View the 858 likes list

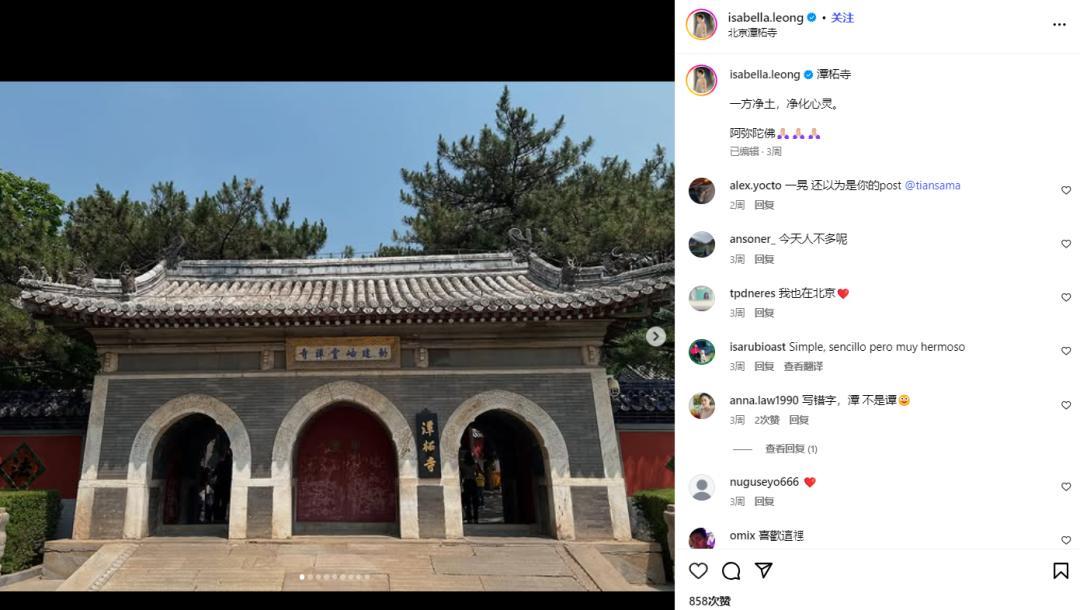click(709, 601)
